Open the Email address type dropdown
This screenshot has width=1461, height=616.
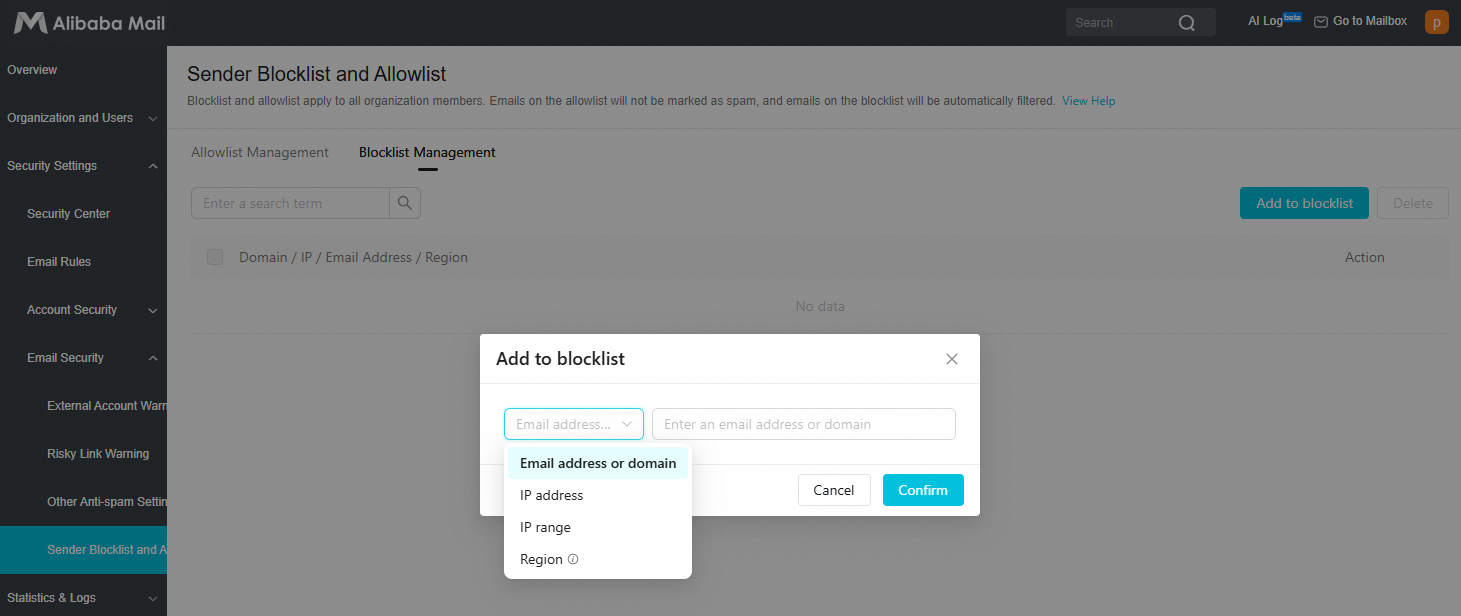coord(574,424)
